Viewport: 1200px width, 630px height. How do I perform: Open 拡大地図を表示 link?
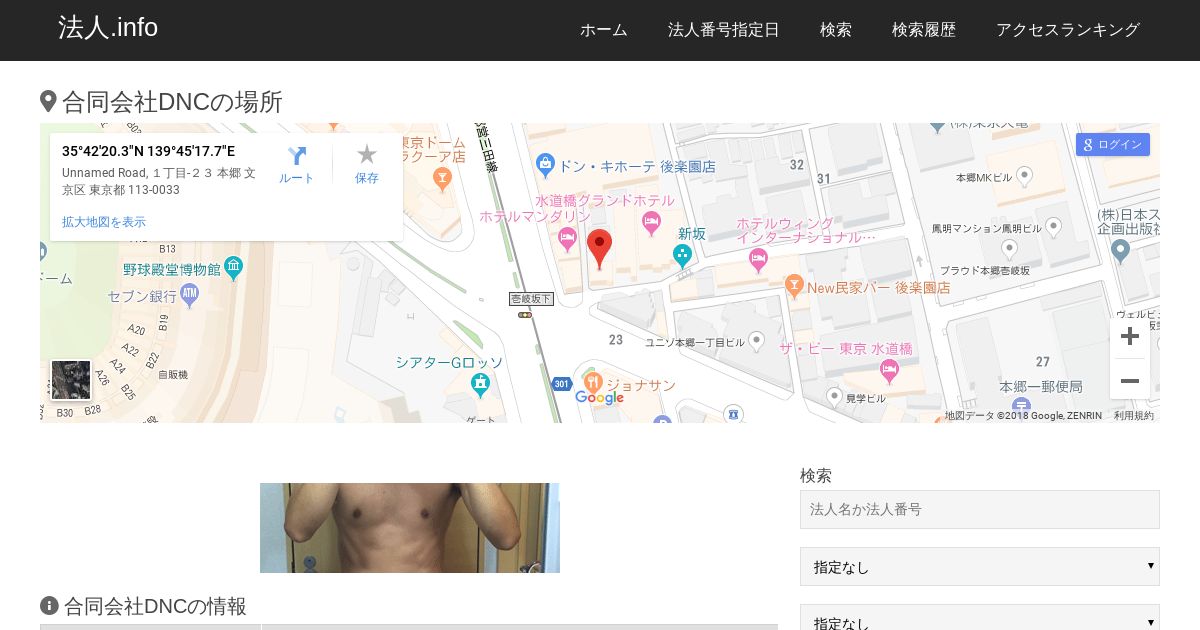pyautogui.click(x=104, y=222)
